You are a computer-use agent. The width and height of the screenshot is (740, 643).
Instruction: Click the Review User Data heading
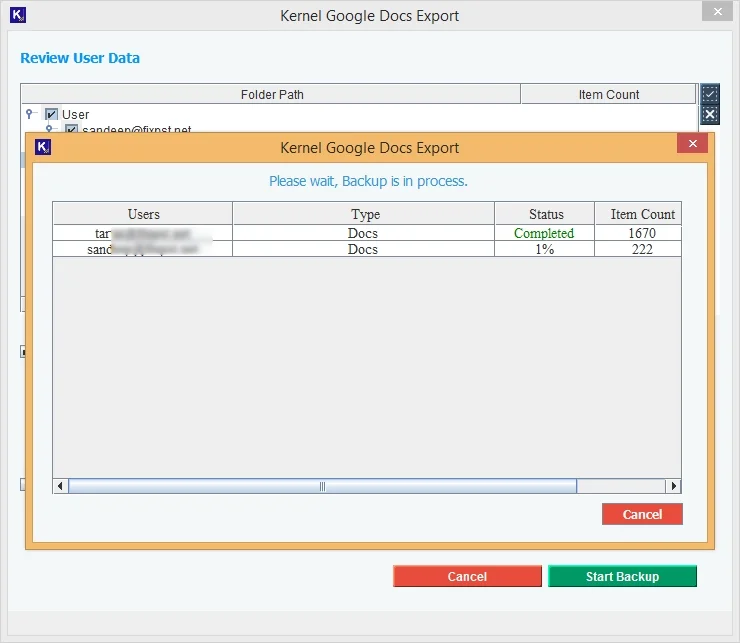coord(80,58)
